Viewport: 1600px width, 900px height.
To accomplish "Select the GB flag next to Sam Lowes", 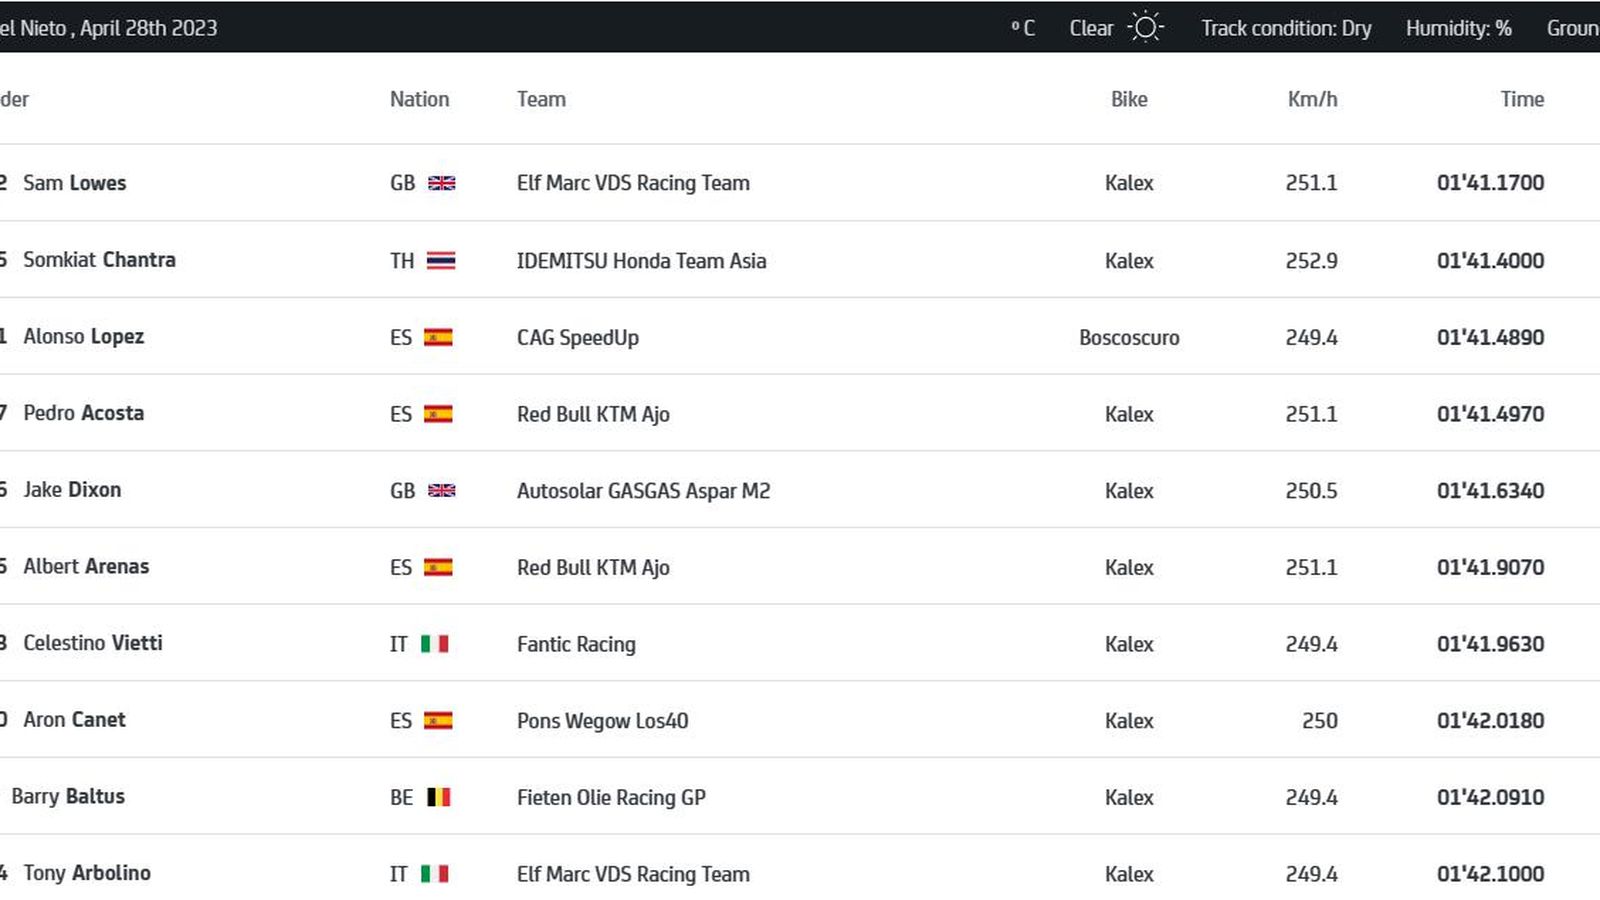I will point(443,183).
